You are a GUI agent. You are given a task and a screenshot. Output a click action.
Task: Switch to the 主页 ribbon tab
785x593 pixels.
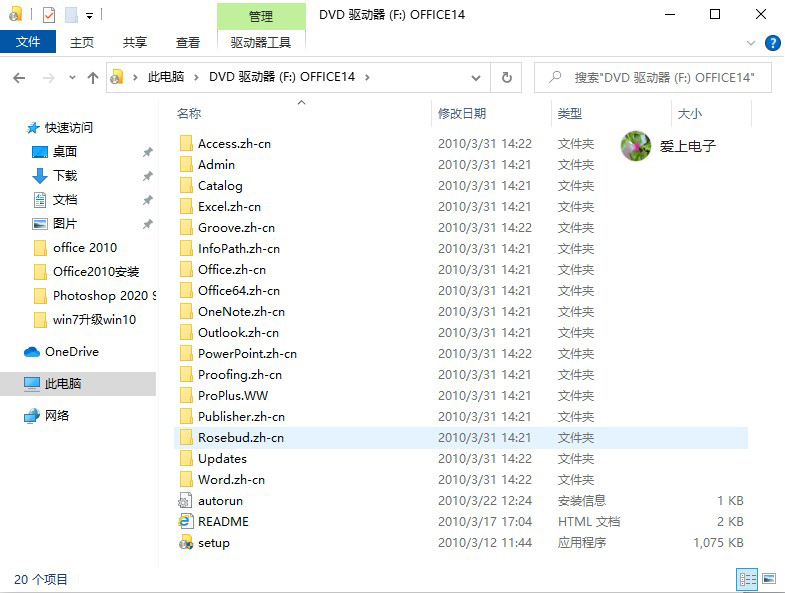82,42
